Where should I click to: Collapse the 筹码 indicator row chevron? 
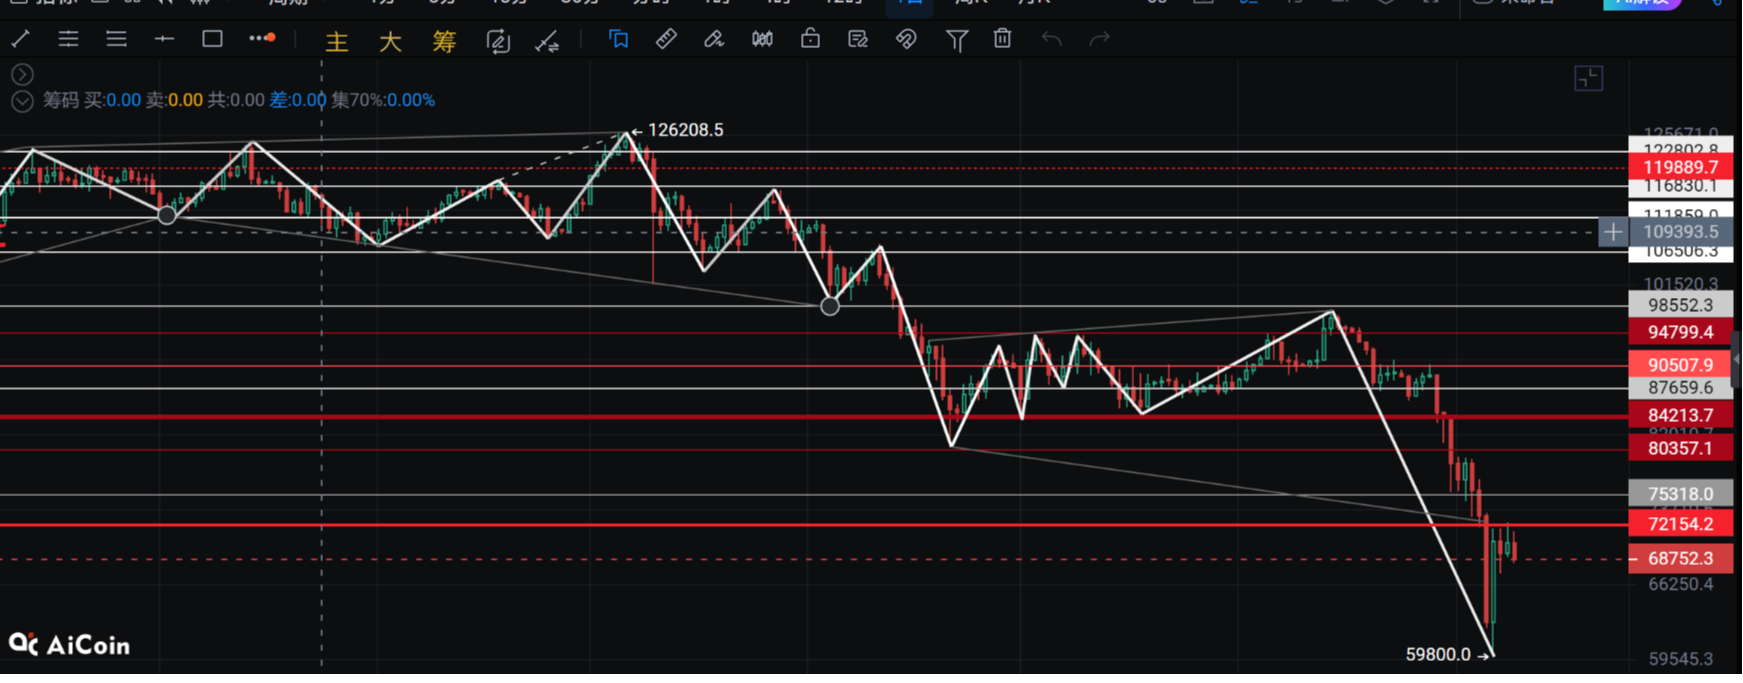pos(22,101)
